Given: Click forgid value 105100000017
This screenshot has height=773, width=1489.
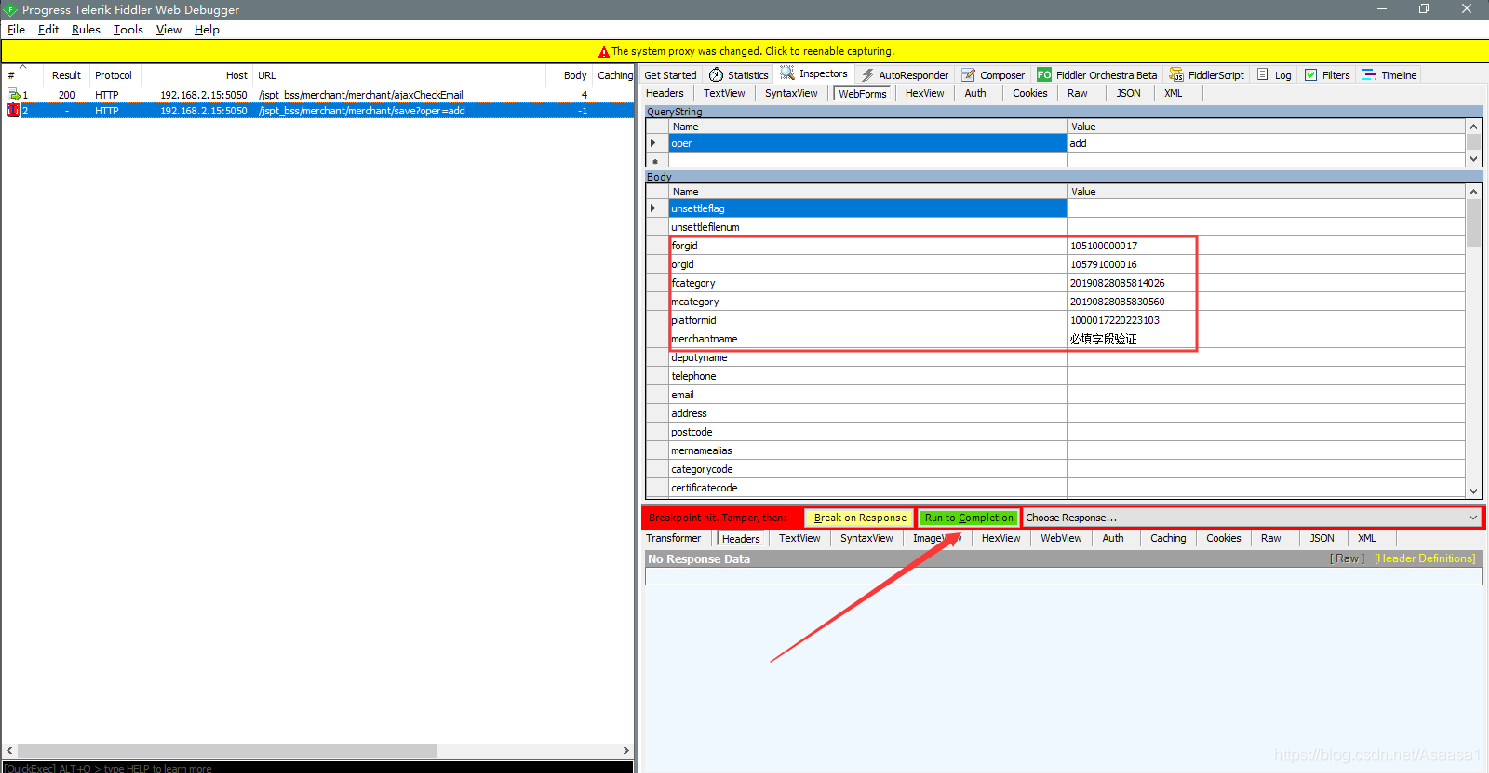Looking at the screenshot, I should [x=1104, y=245].
